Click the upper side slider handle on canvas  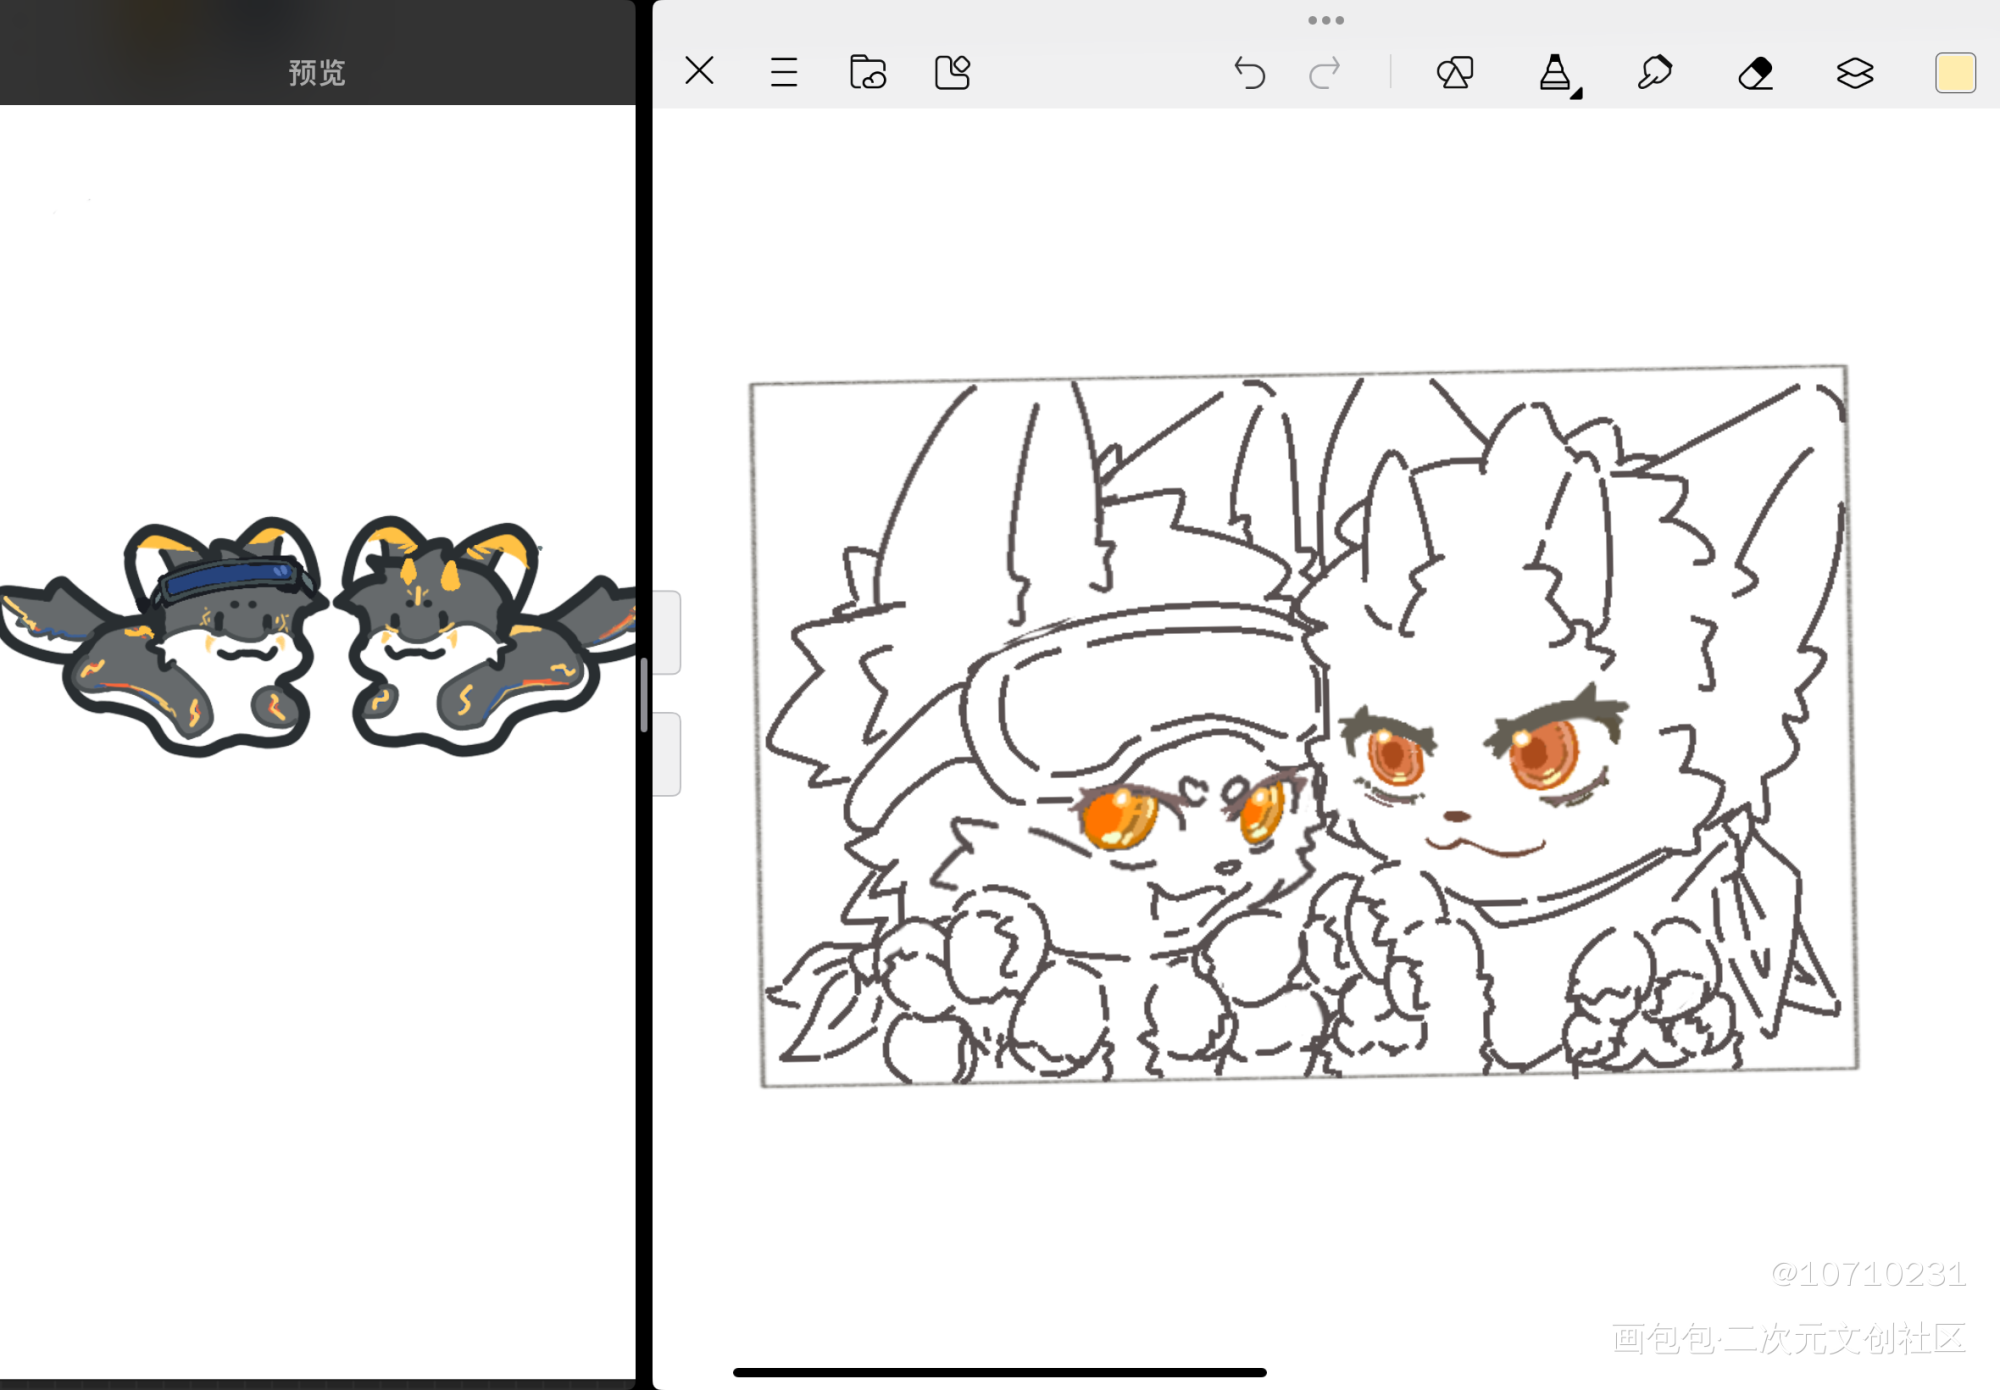pos(667,633)
